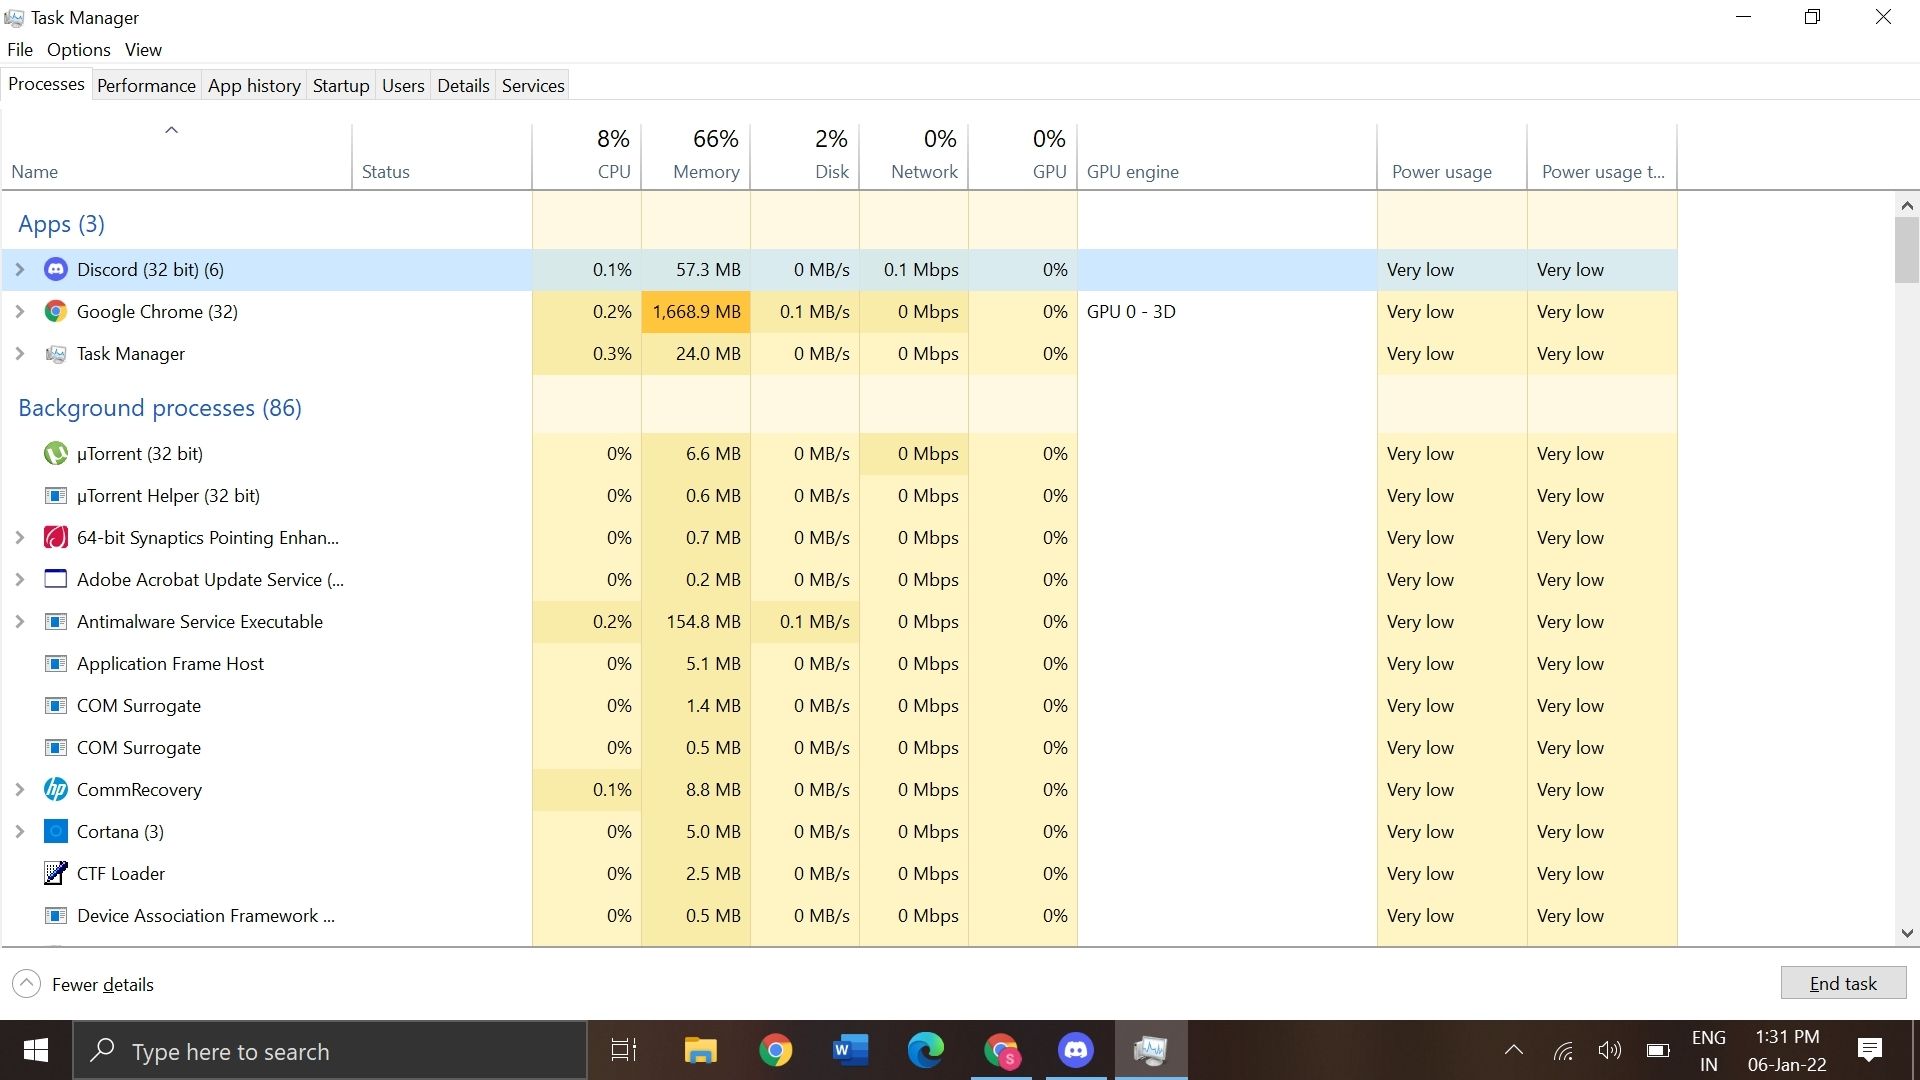1920x1080 pixels.
Task: Open the notification center icon
Action: coord(1869,1050)
